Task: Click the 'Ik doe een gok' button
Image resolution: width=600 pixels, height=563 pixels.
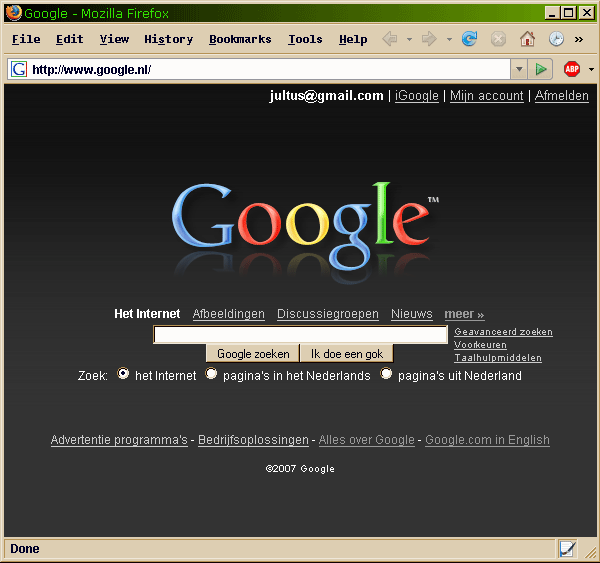Action: click(347, 354)
